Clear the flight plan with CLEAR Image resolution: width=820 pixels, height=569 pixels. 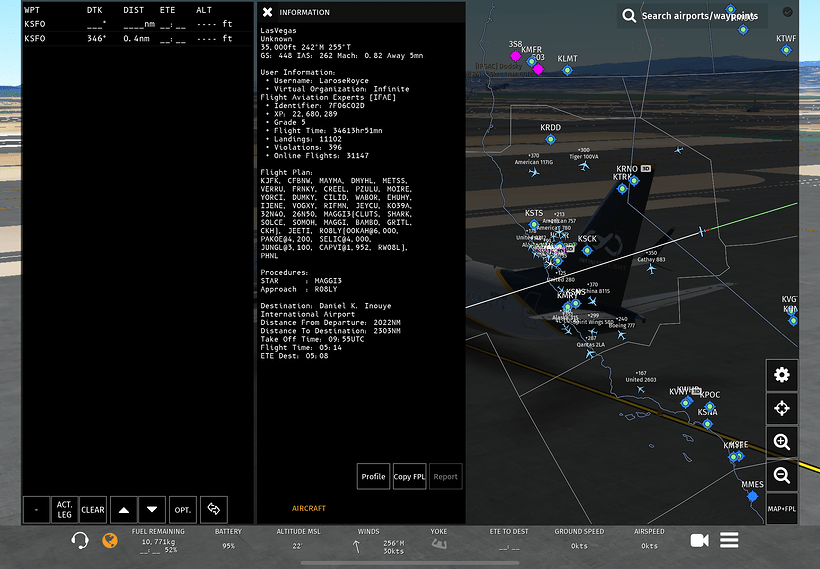[x=93, y=510]
